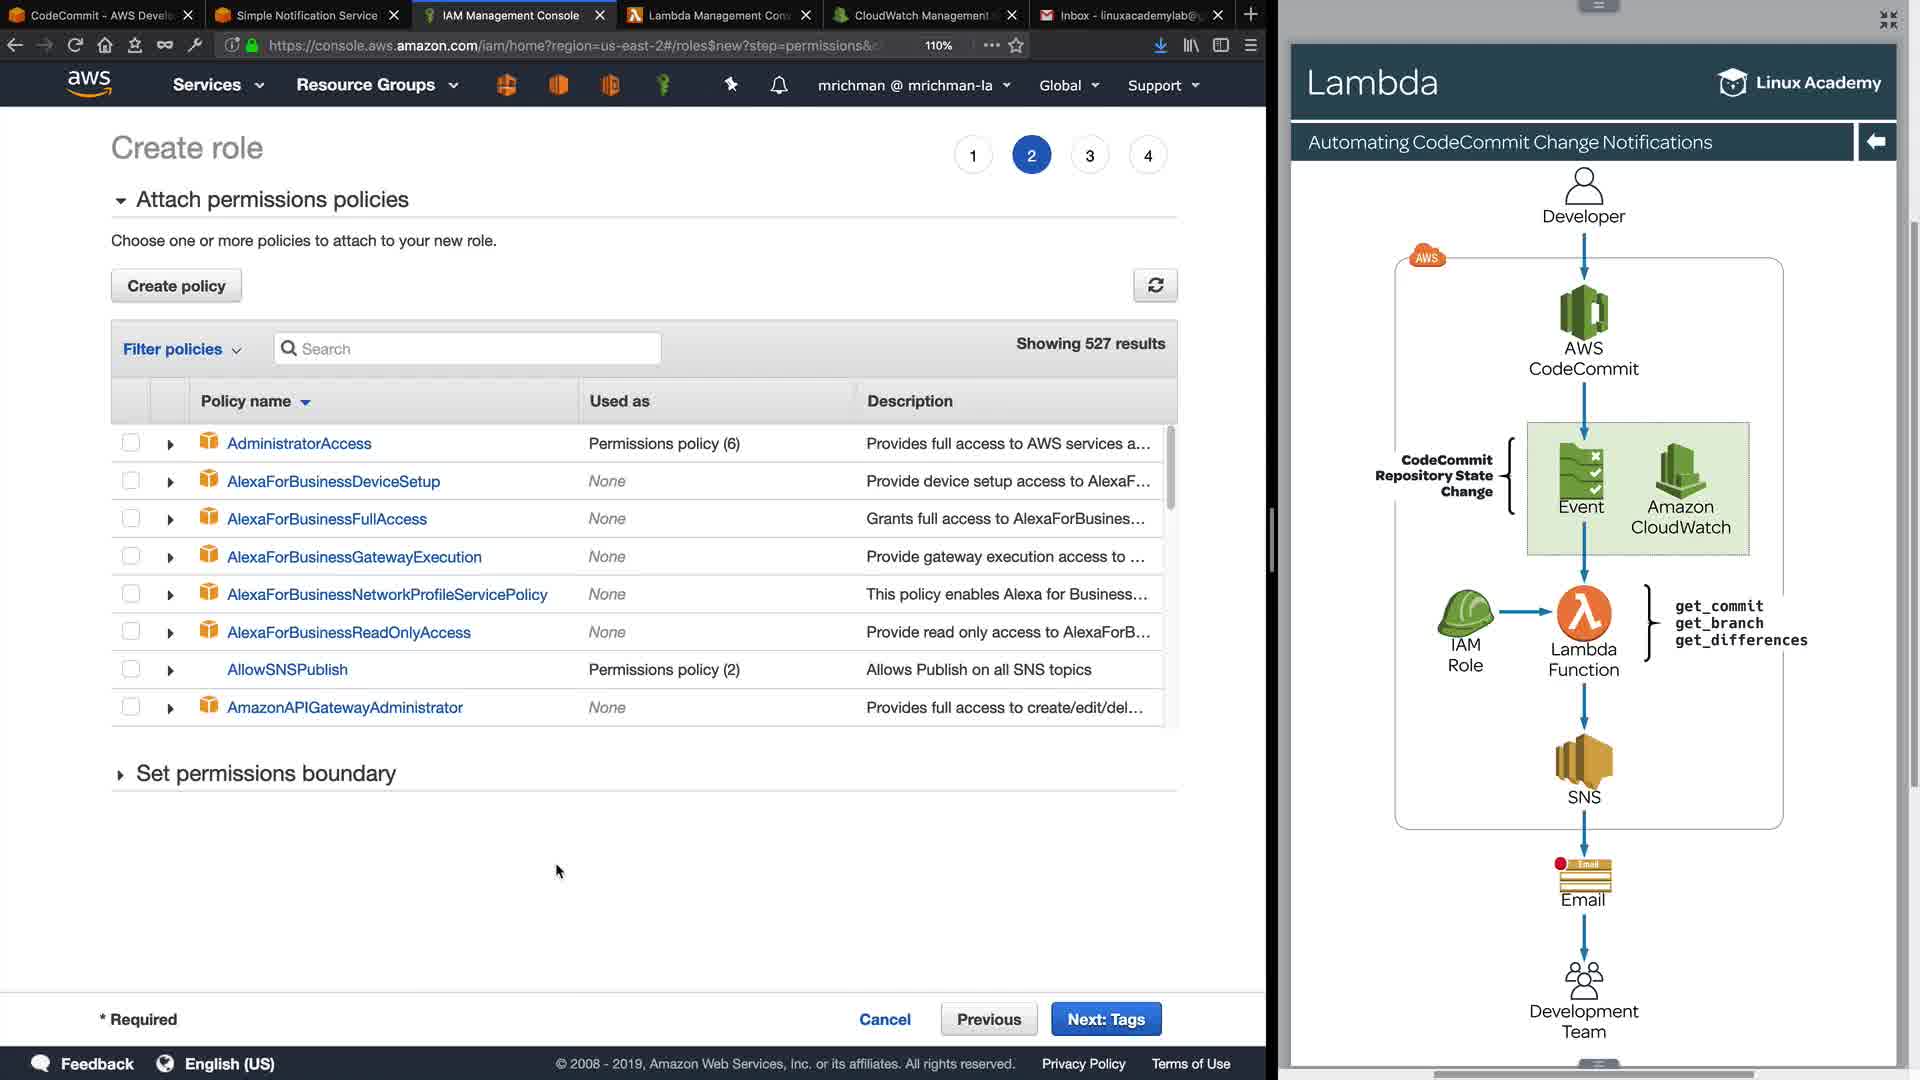Screen dimensions: 1920x1080
Task: Expand the AmazonAPIGatewayAdministrator policy row
Action: (x=170, y=708)
